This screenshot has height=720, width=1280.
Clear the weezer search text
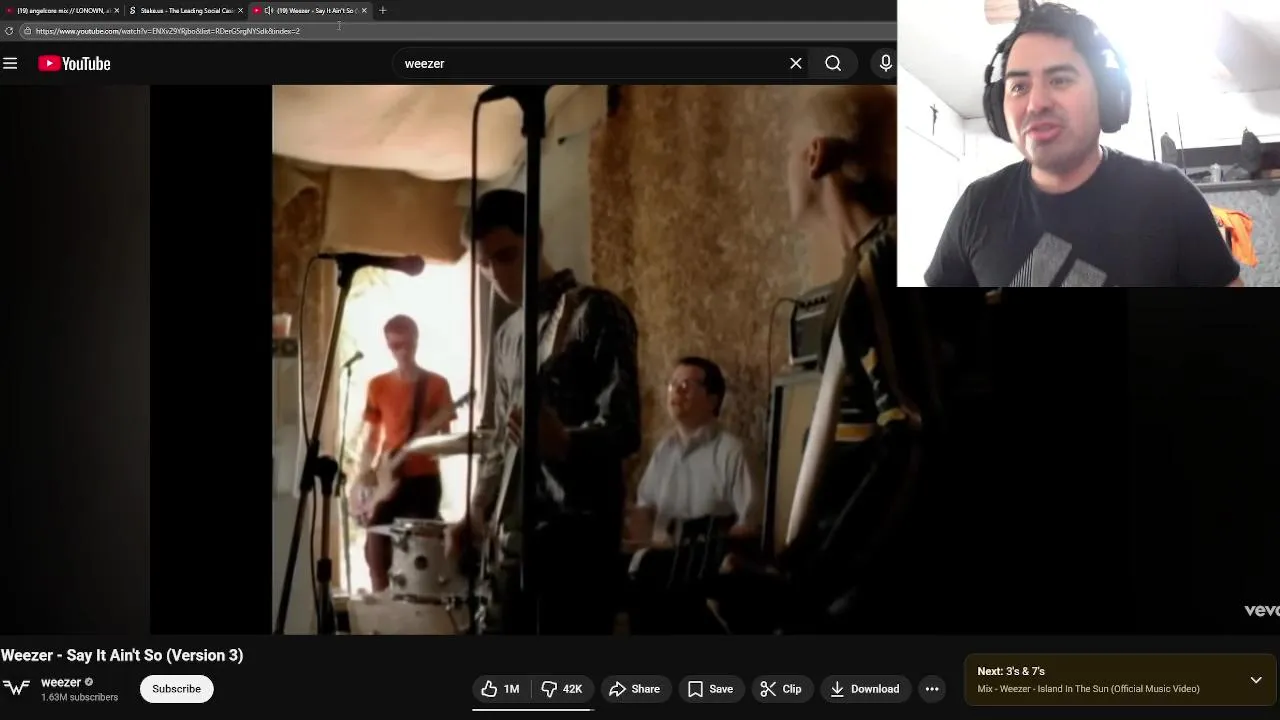click(x=796, y=63)
